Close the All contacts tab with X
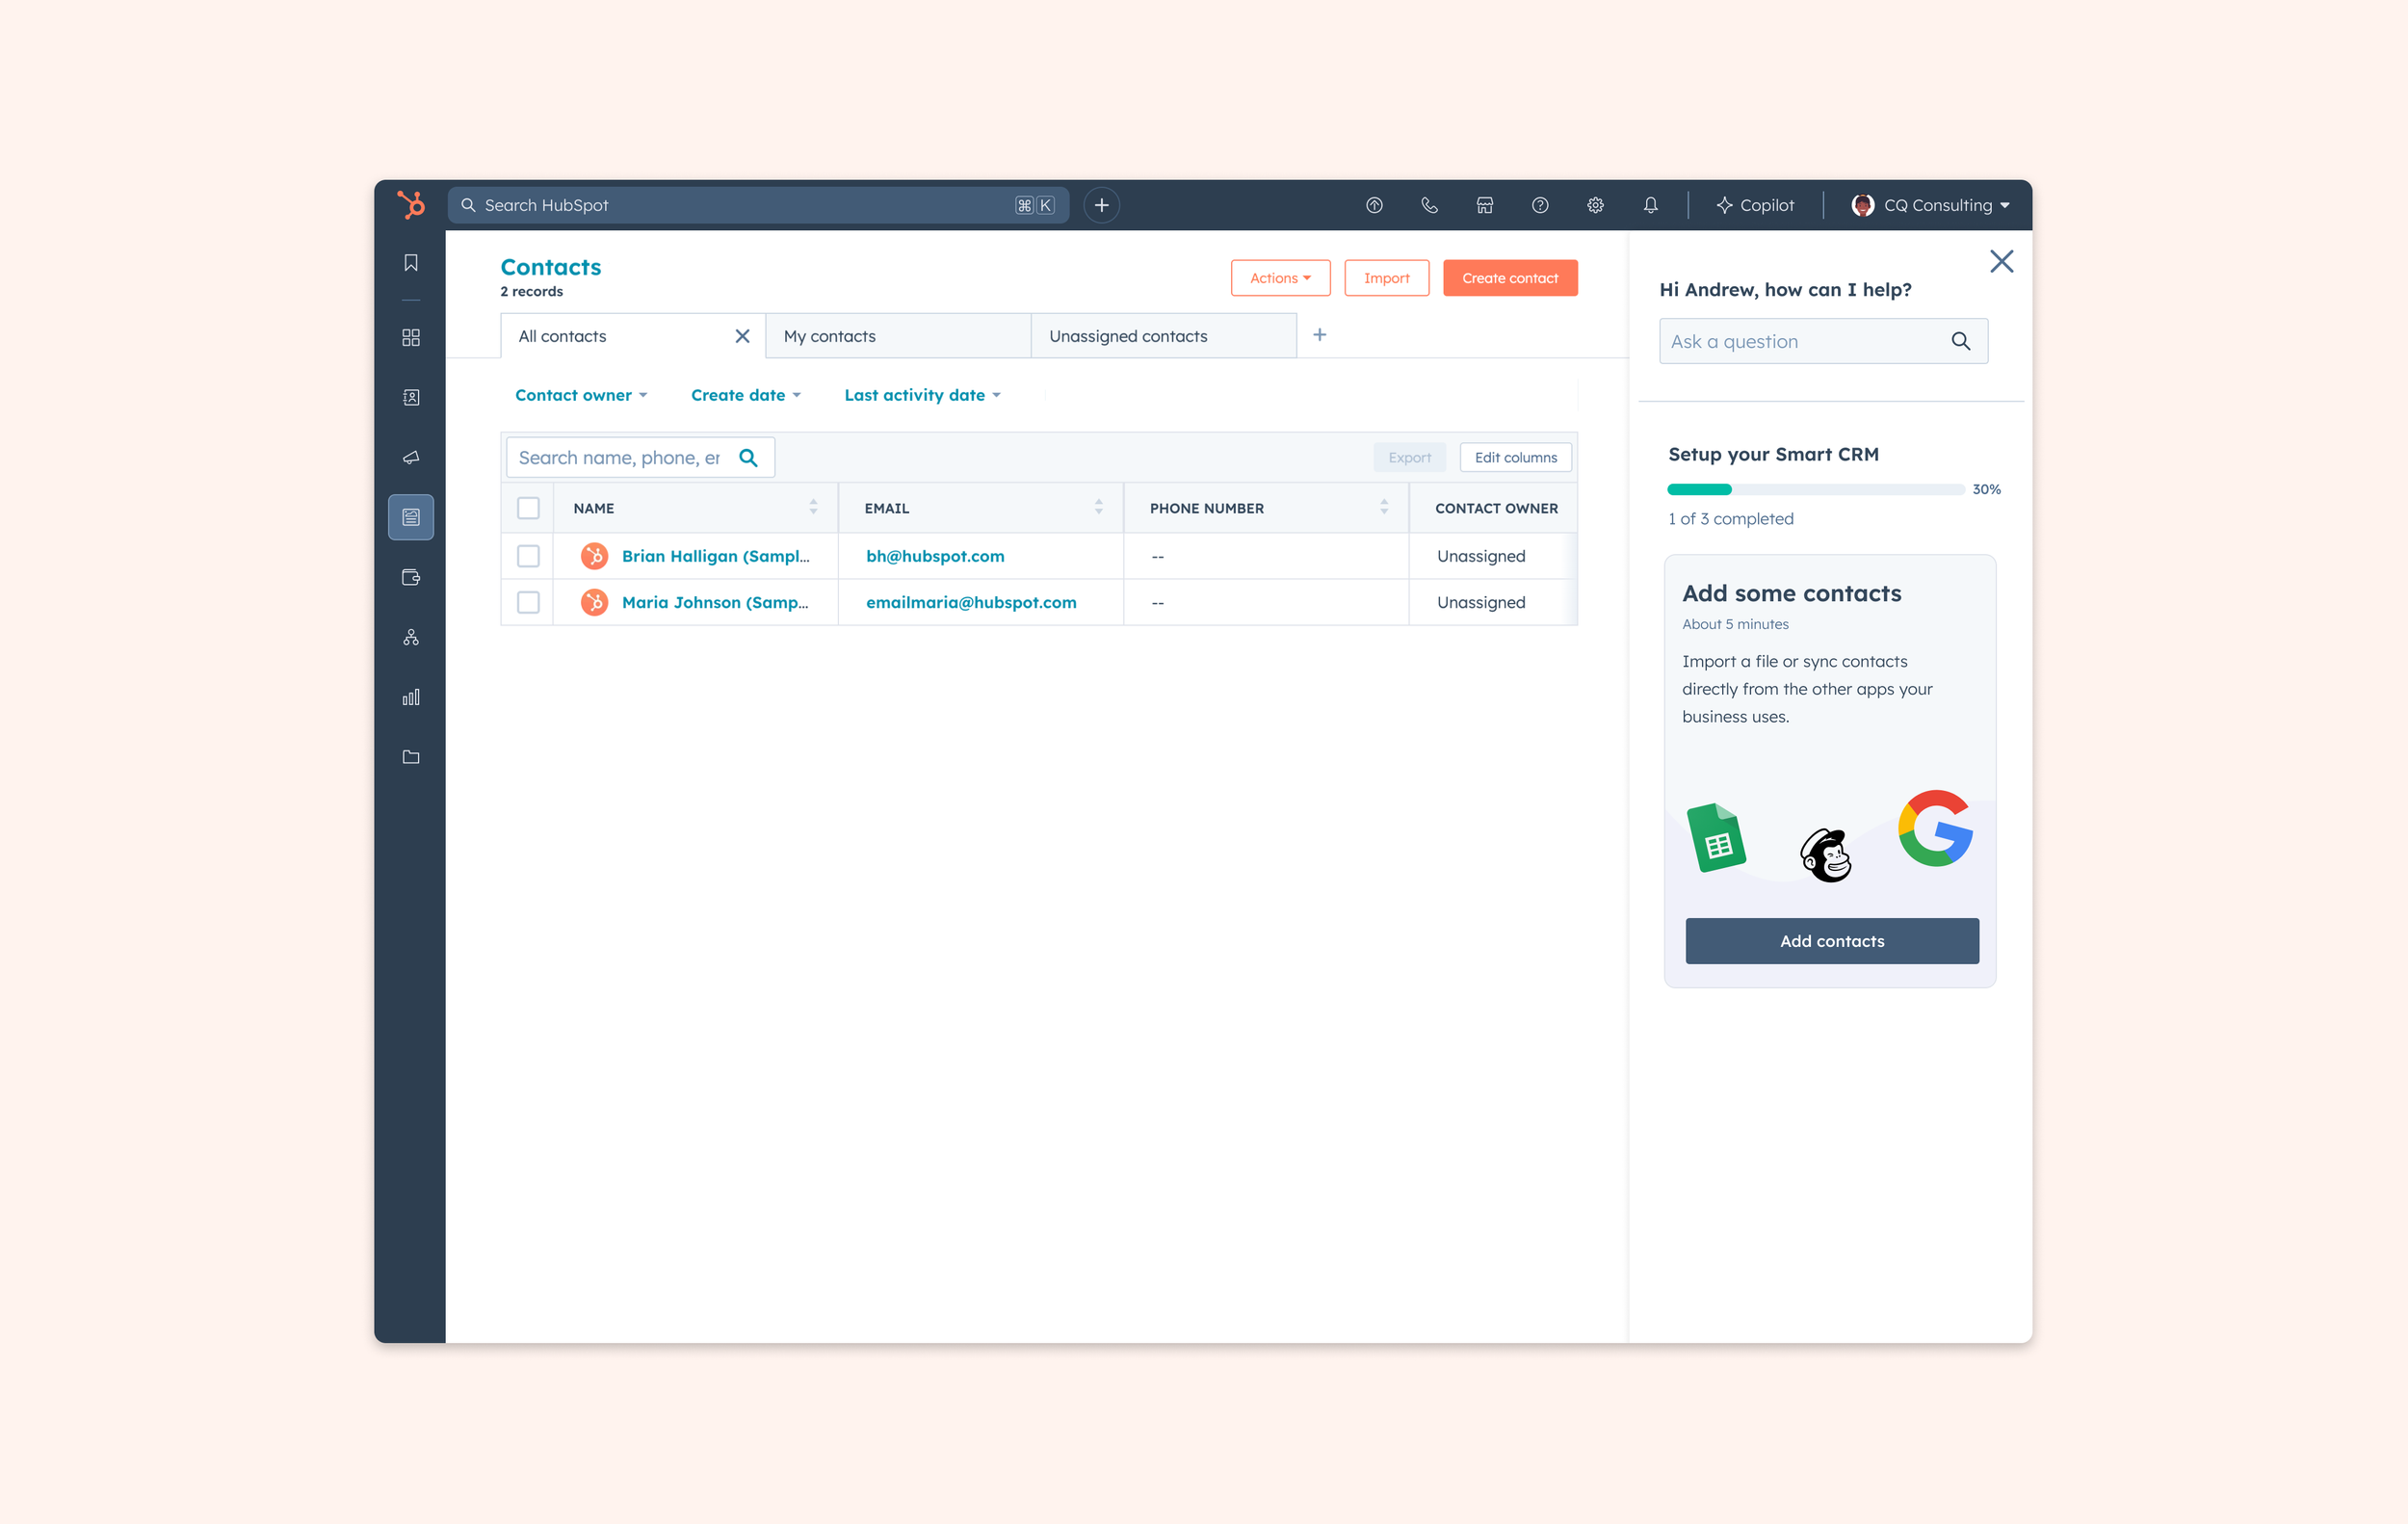This screenshot has width=2408, height=1524. point(742,336)
